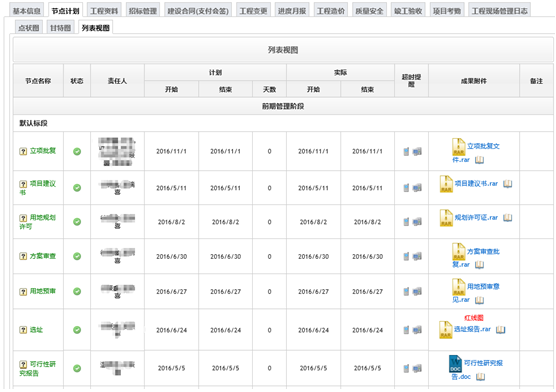Click the DOC file icon for 可行性研究报告
Image resolution: width=556 pixels, height=392 pixels.
click(455, 364)
